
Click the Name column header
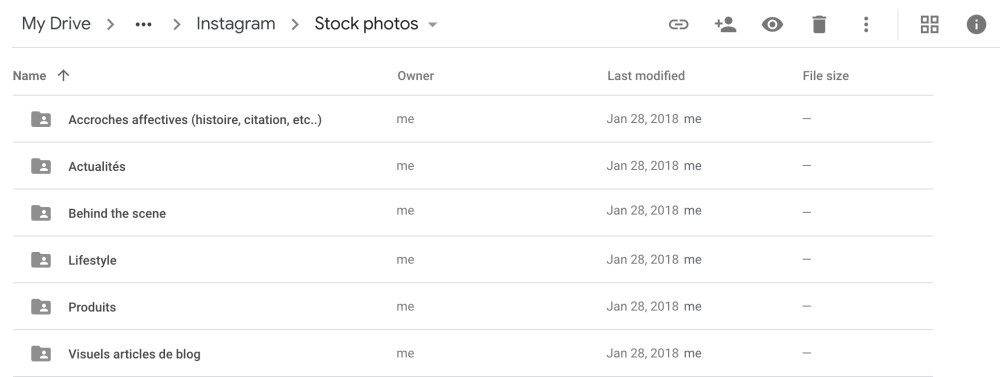click(29, 76)
